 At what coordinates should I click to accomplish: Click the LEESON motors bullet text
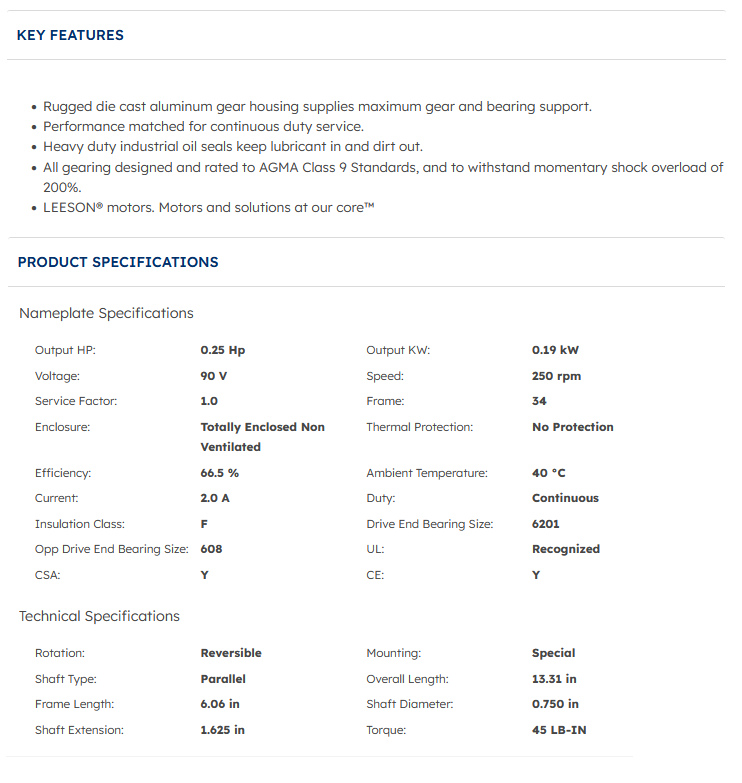[x=208, y=207]
